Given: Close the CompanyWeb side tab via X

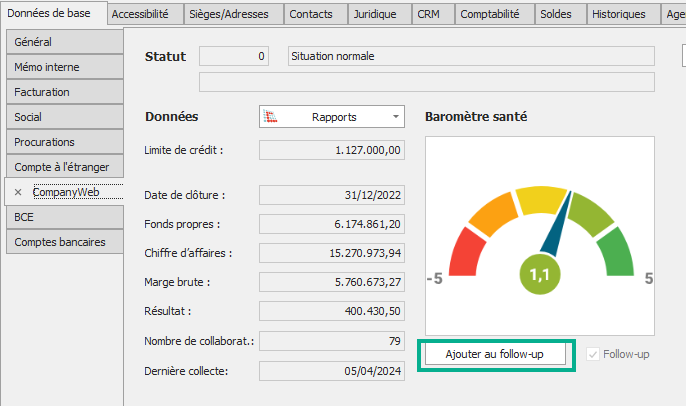Looking at the screenshot, I should (x=18, y=192).
